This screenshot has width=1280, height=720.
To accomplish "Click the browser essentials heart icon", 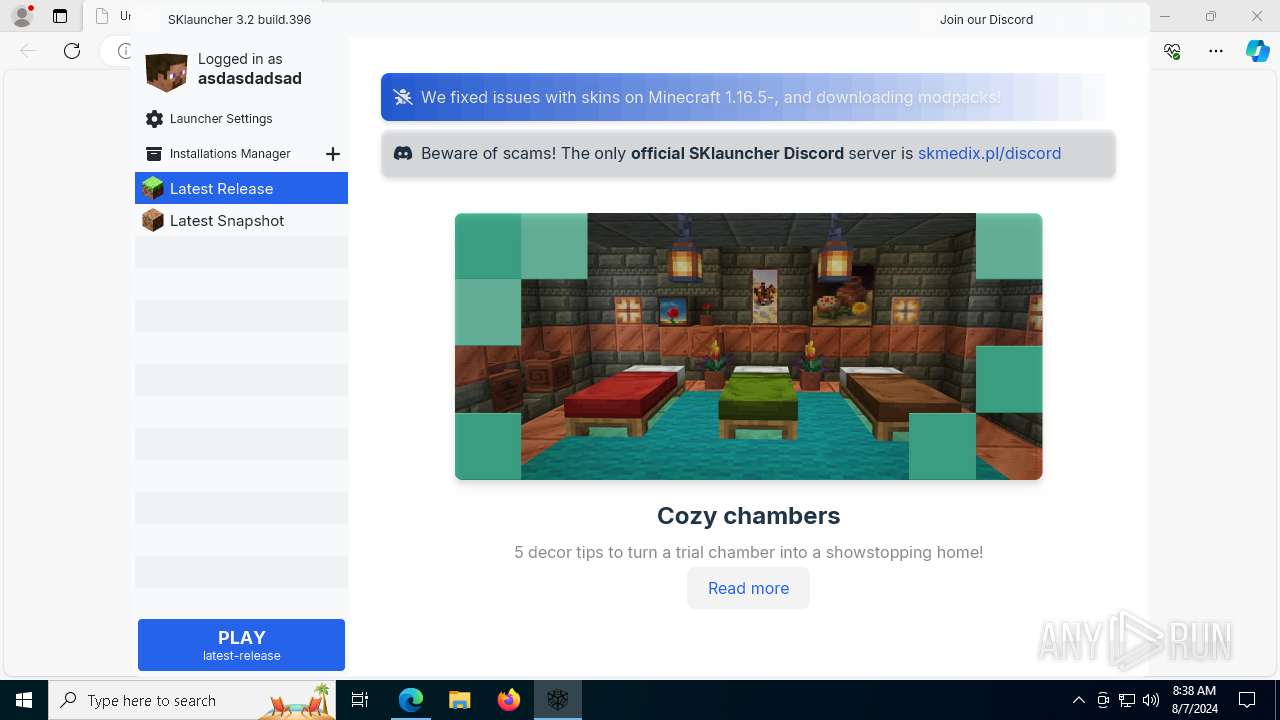I will [1172, 51].
